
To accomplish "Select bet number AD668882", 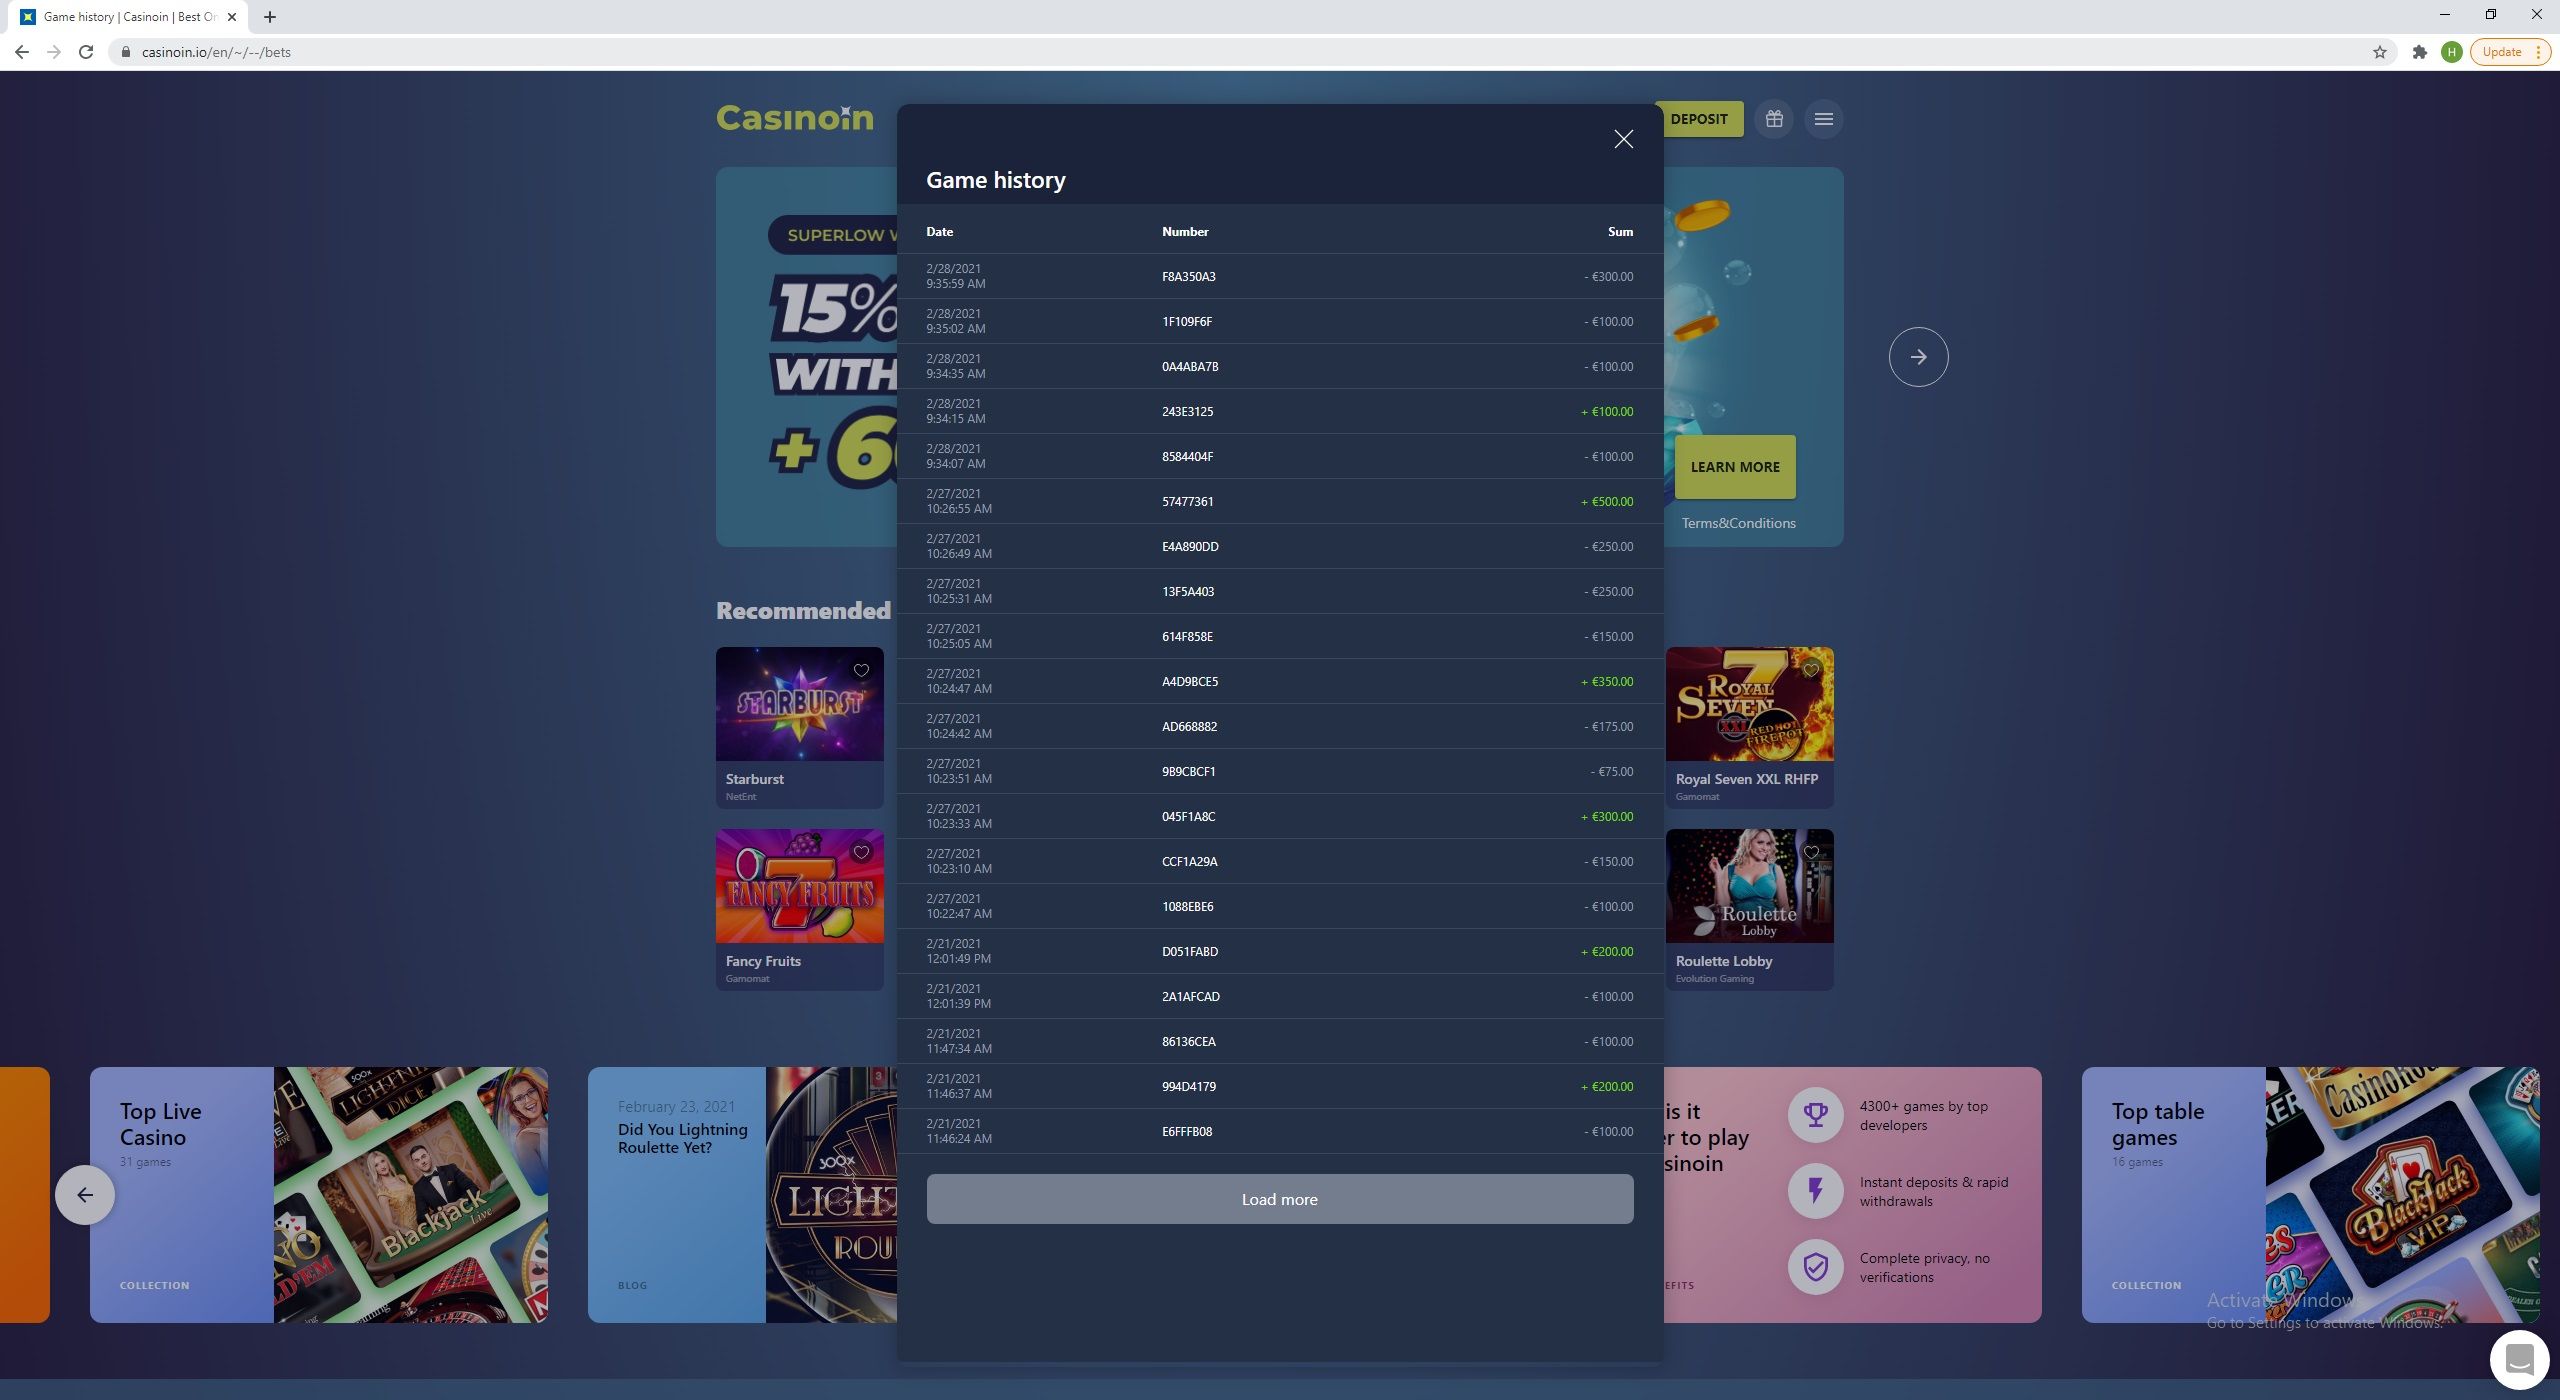I will click(1190, 727).
